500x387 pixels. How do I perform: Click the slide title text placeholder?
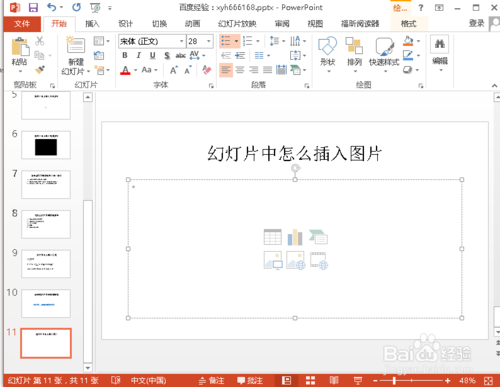tap(295, 153)
